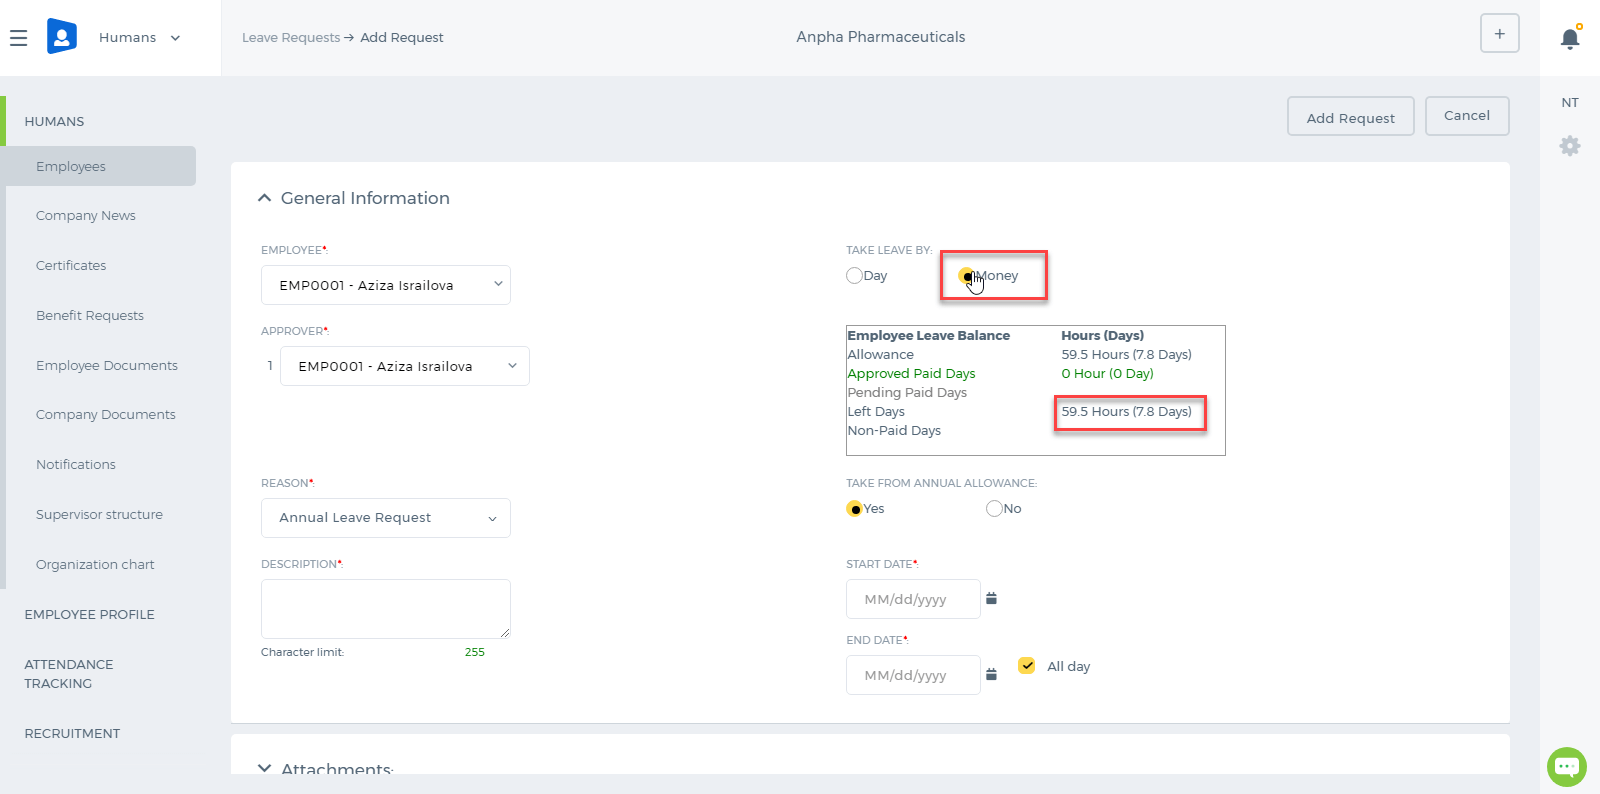Viewport: 1600px width, 794px height.
Task: Open Benefit Requests in sidebar
Action: (90, 315)
